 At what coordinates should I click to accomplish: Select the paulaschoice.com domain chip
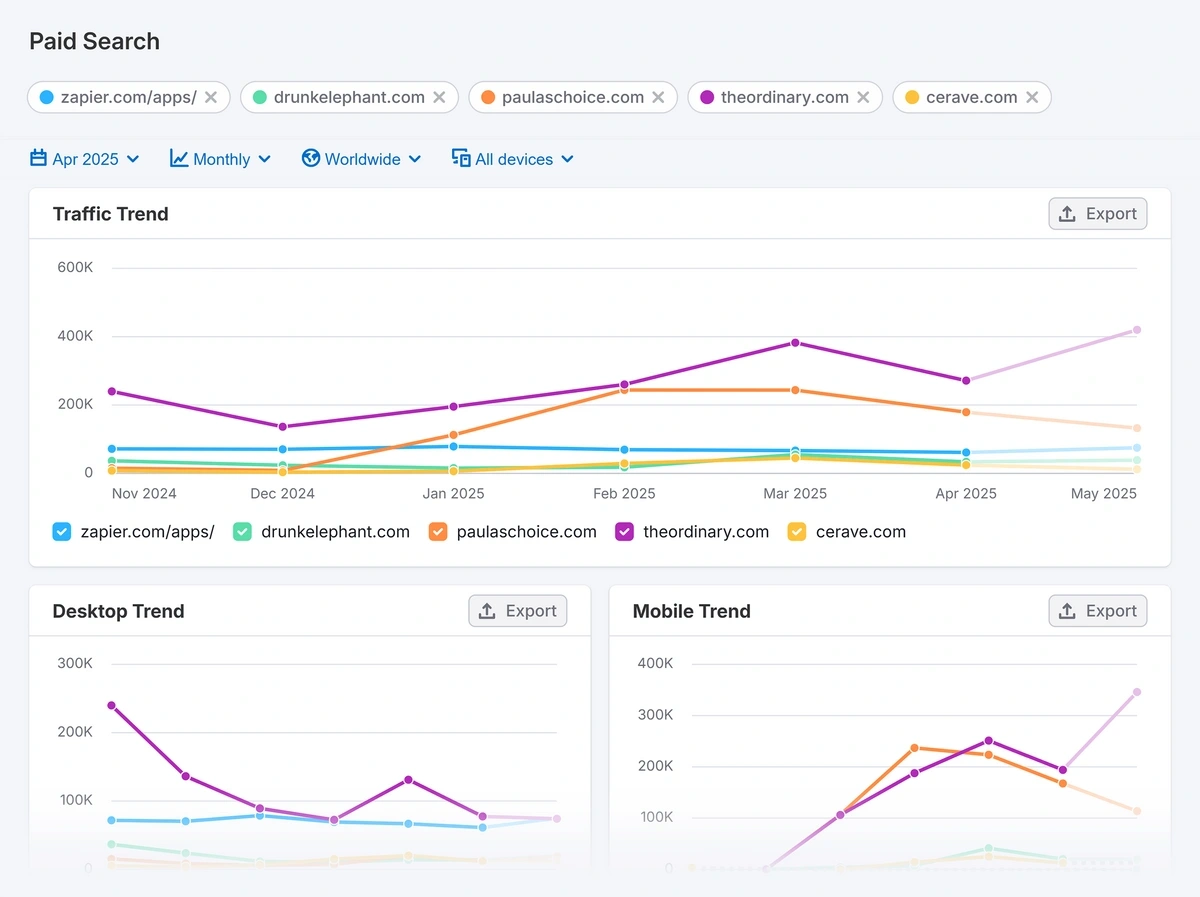pyautogui.click(x=573, y=97)
